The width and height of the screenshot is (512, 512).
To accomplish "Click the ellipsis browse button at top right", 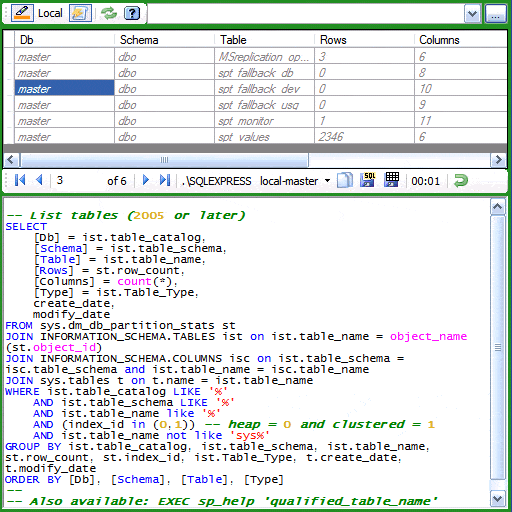I will pyautogui.click(x=495, y=14).
